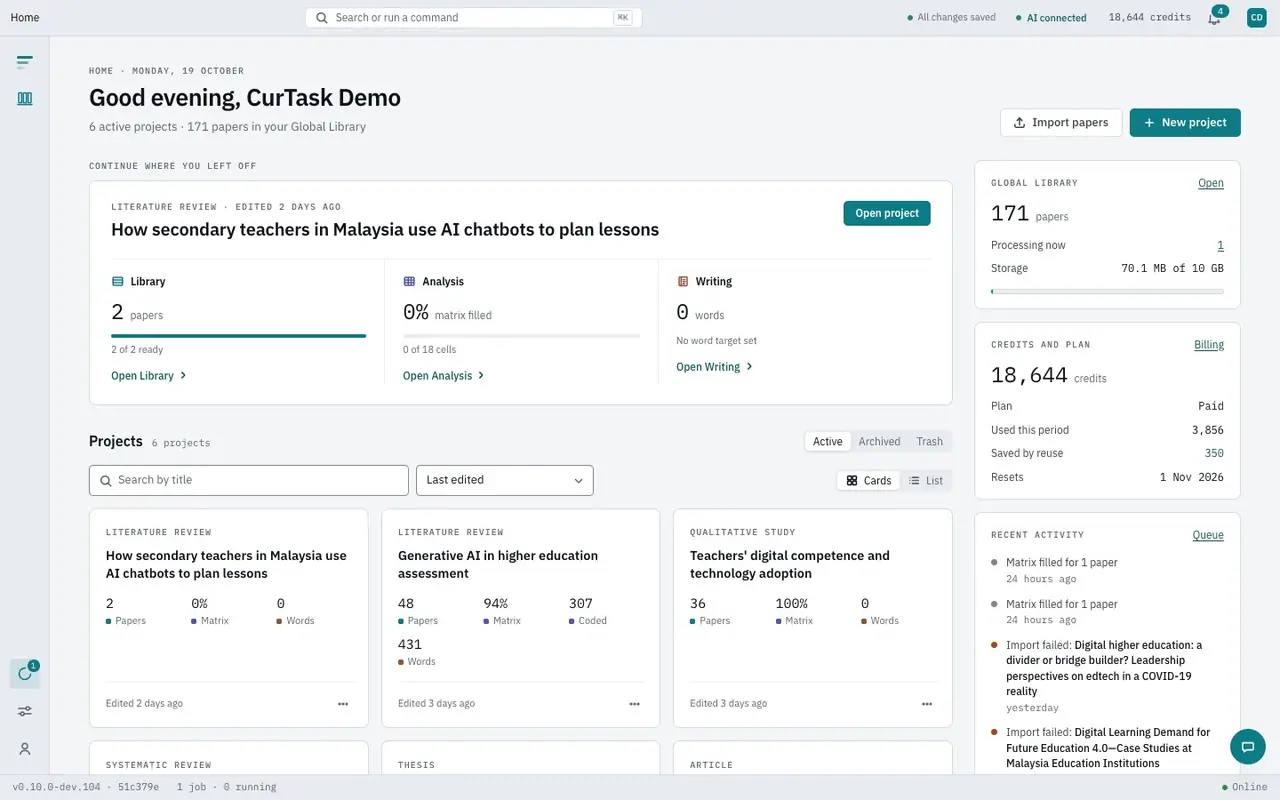This screenshot has width=1280, height=800.
Task: Open the notifications bell
Action: (1214, 18)
